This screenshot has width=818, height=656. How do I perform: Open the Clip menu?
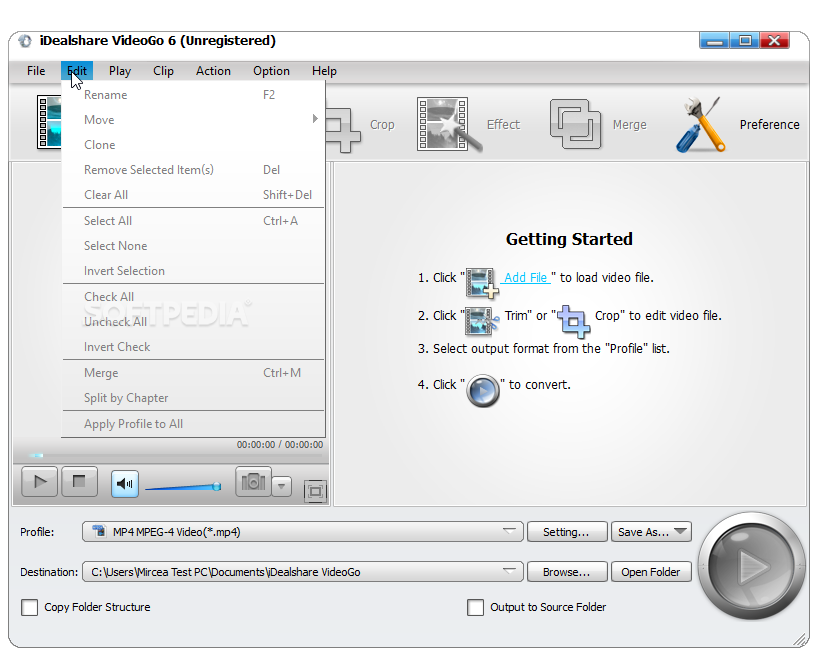163,71
